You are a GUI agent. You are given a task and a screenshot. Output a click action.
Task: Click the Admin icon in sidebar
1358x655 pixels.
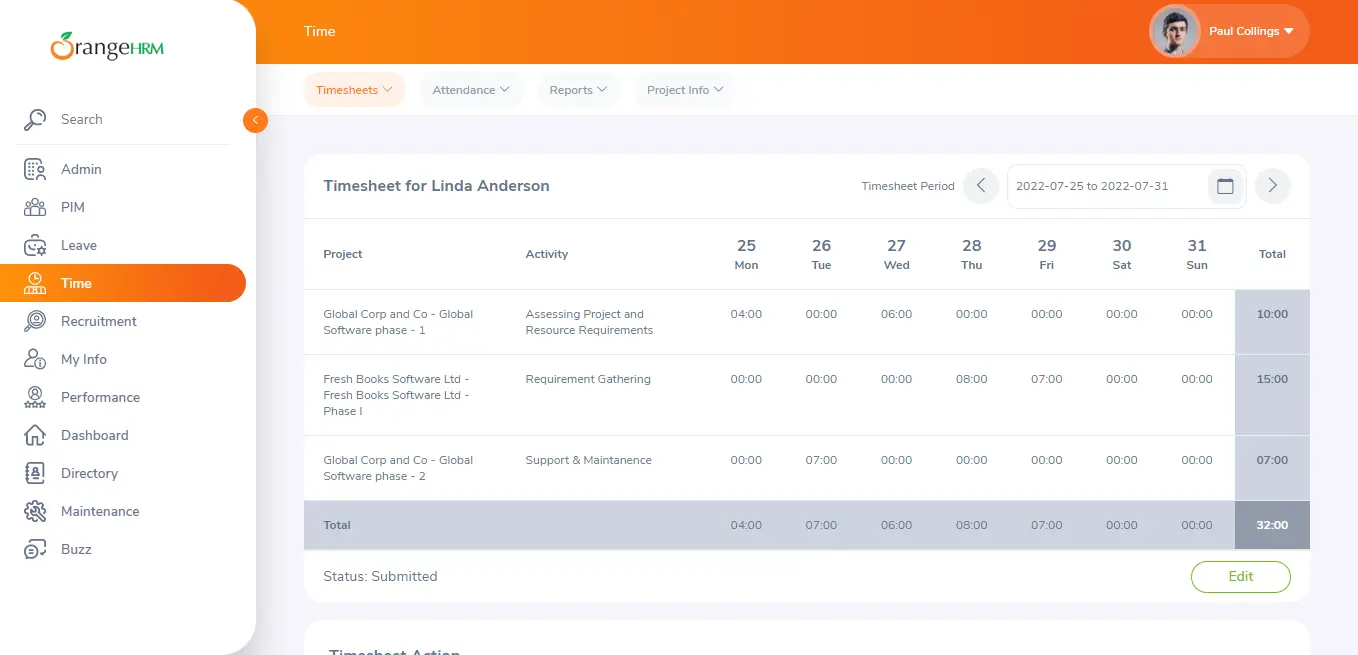(35, 170)
